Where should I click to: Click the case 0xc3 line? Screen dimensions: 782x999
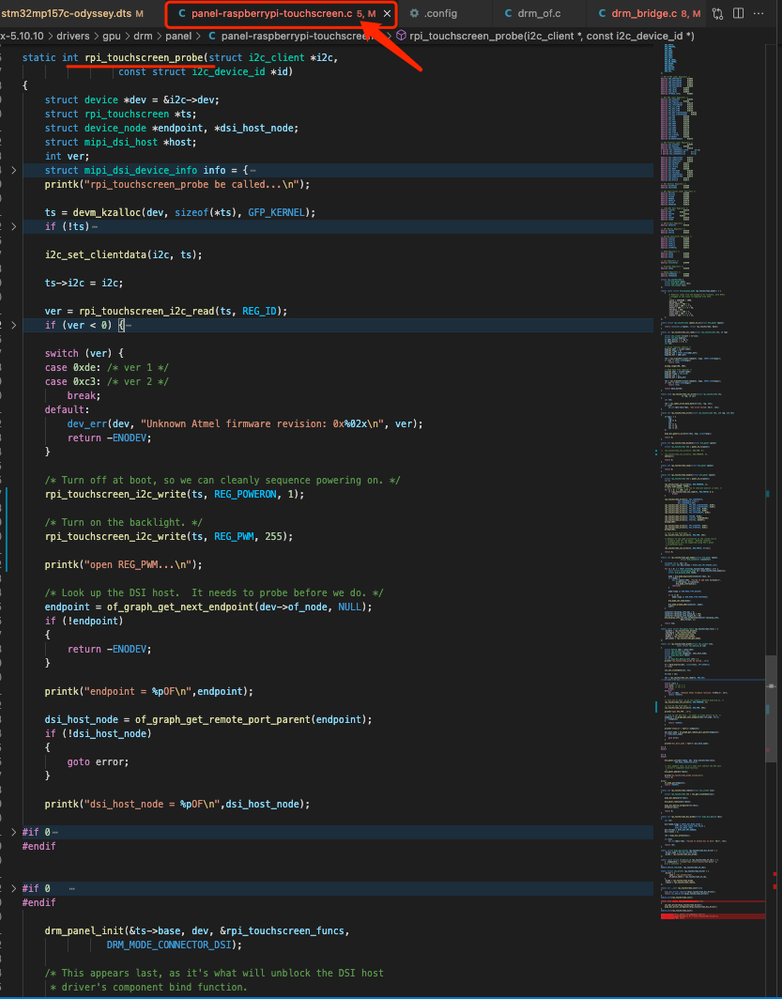click(x=106, y=382)
